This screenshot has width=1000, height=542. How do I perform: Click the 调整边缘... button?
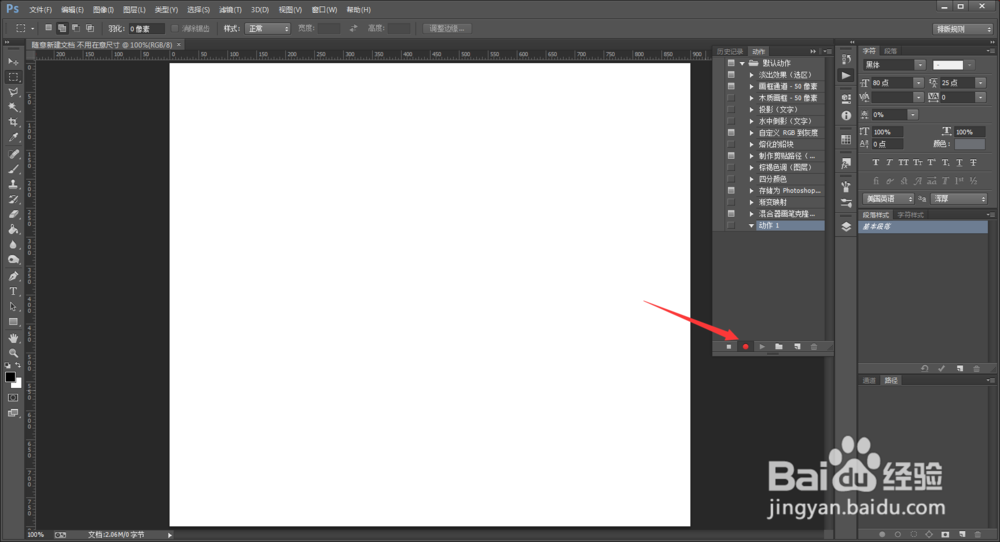447,29
